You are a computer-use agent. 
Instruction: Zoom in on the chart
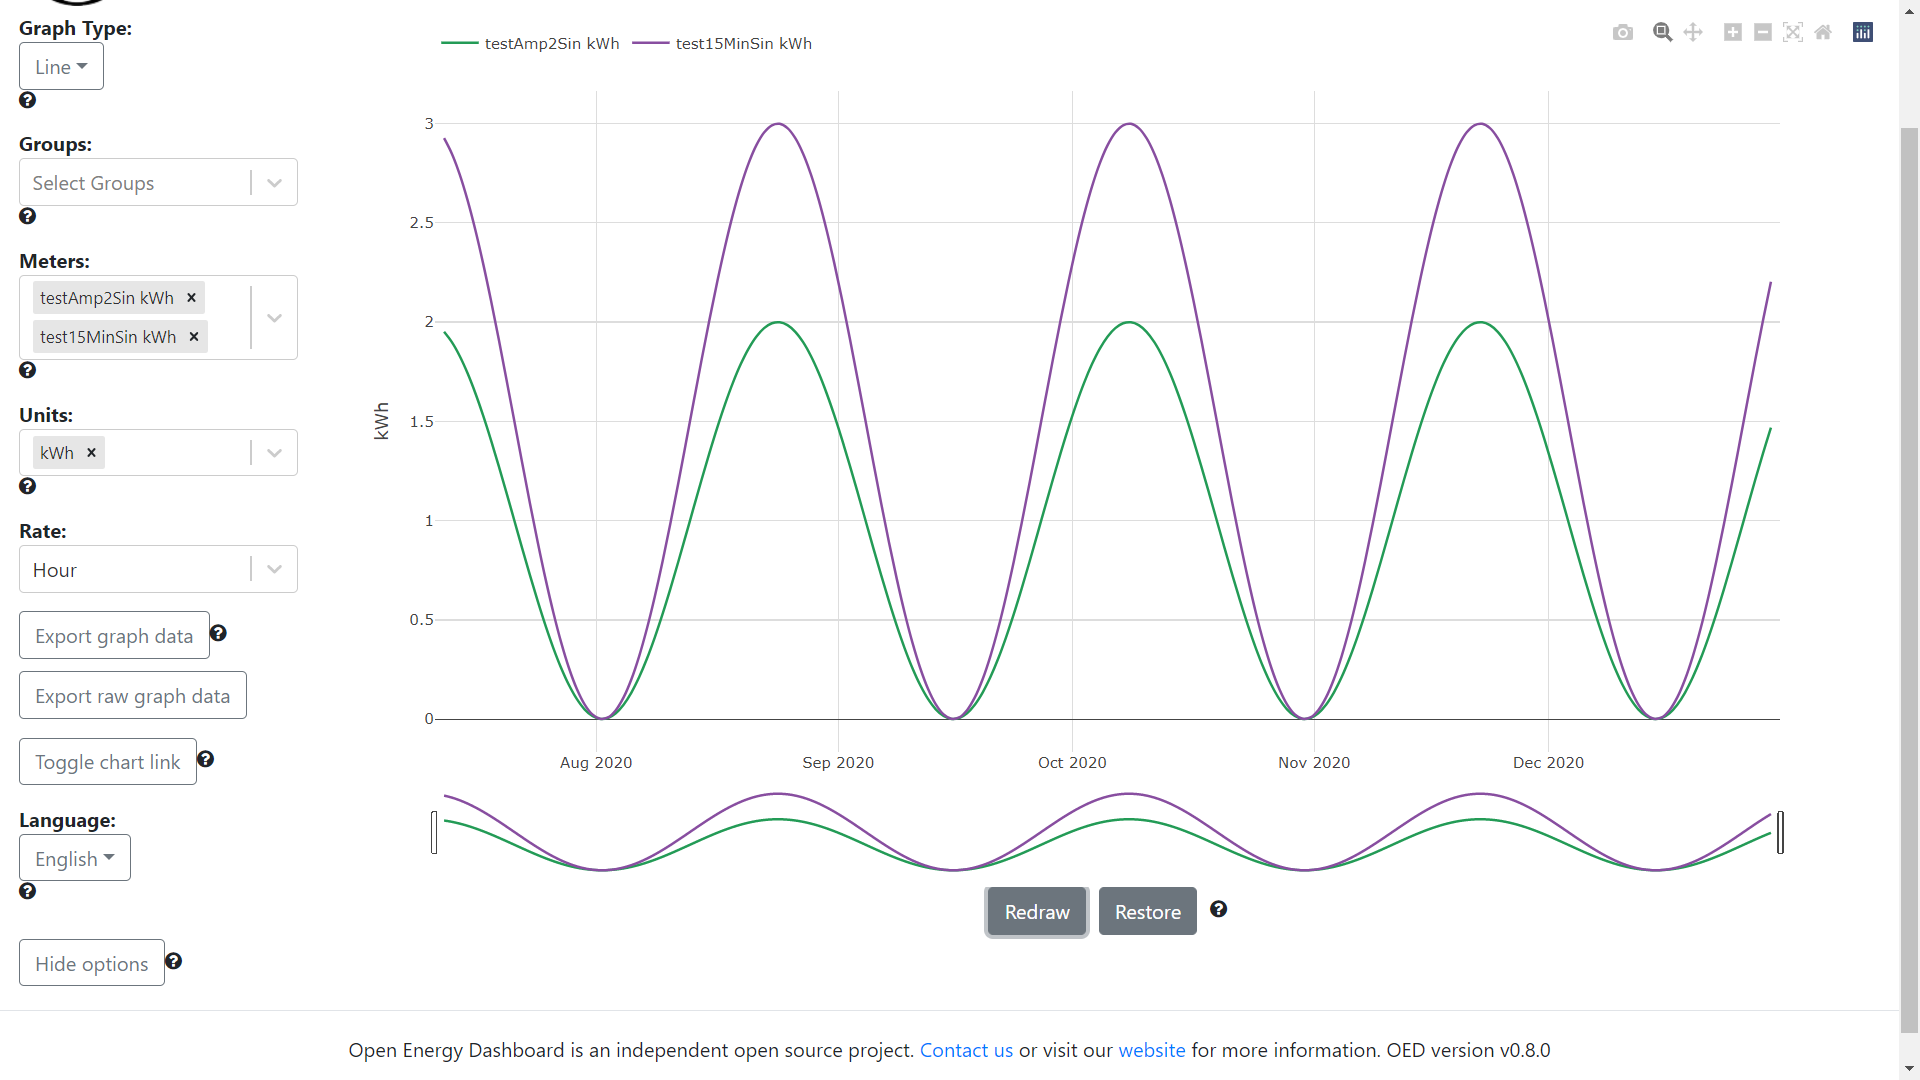coord(1731,32)
